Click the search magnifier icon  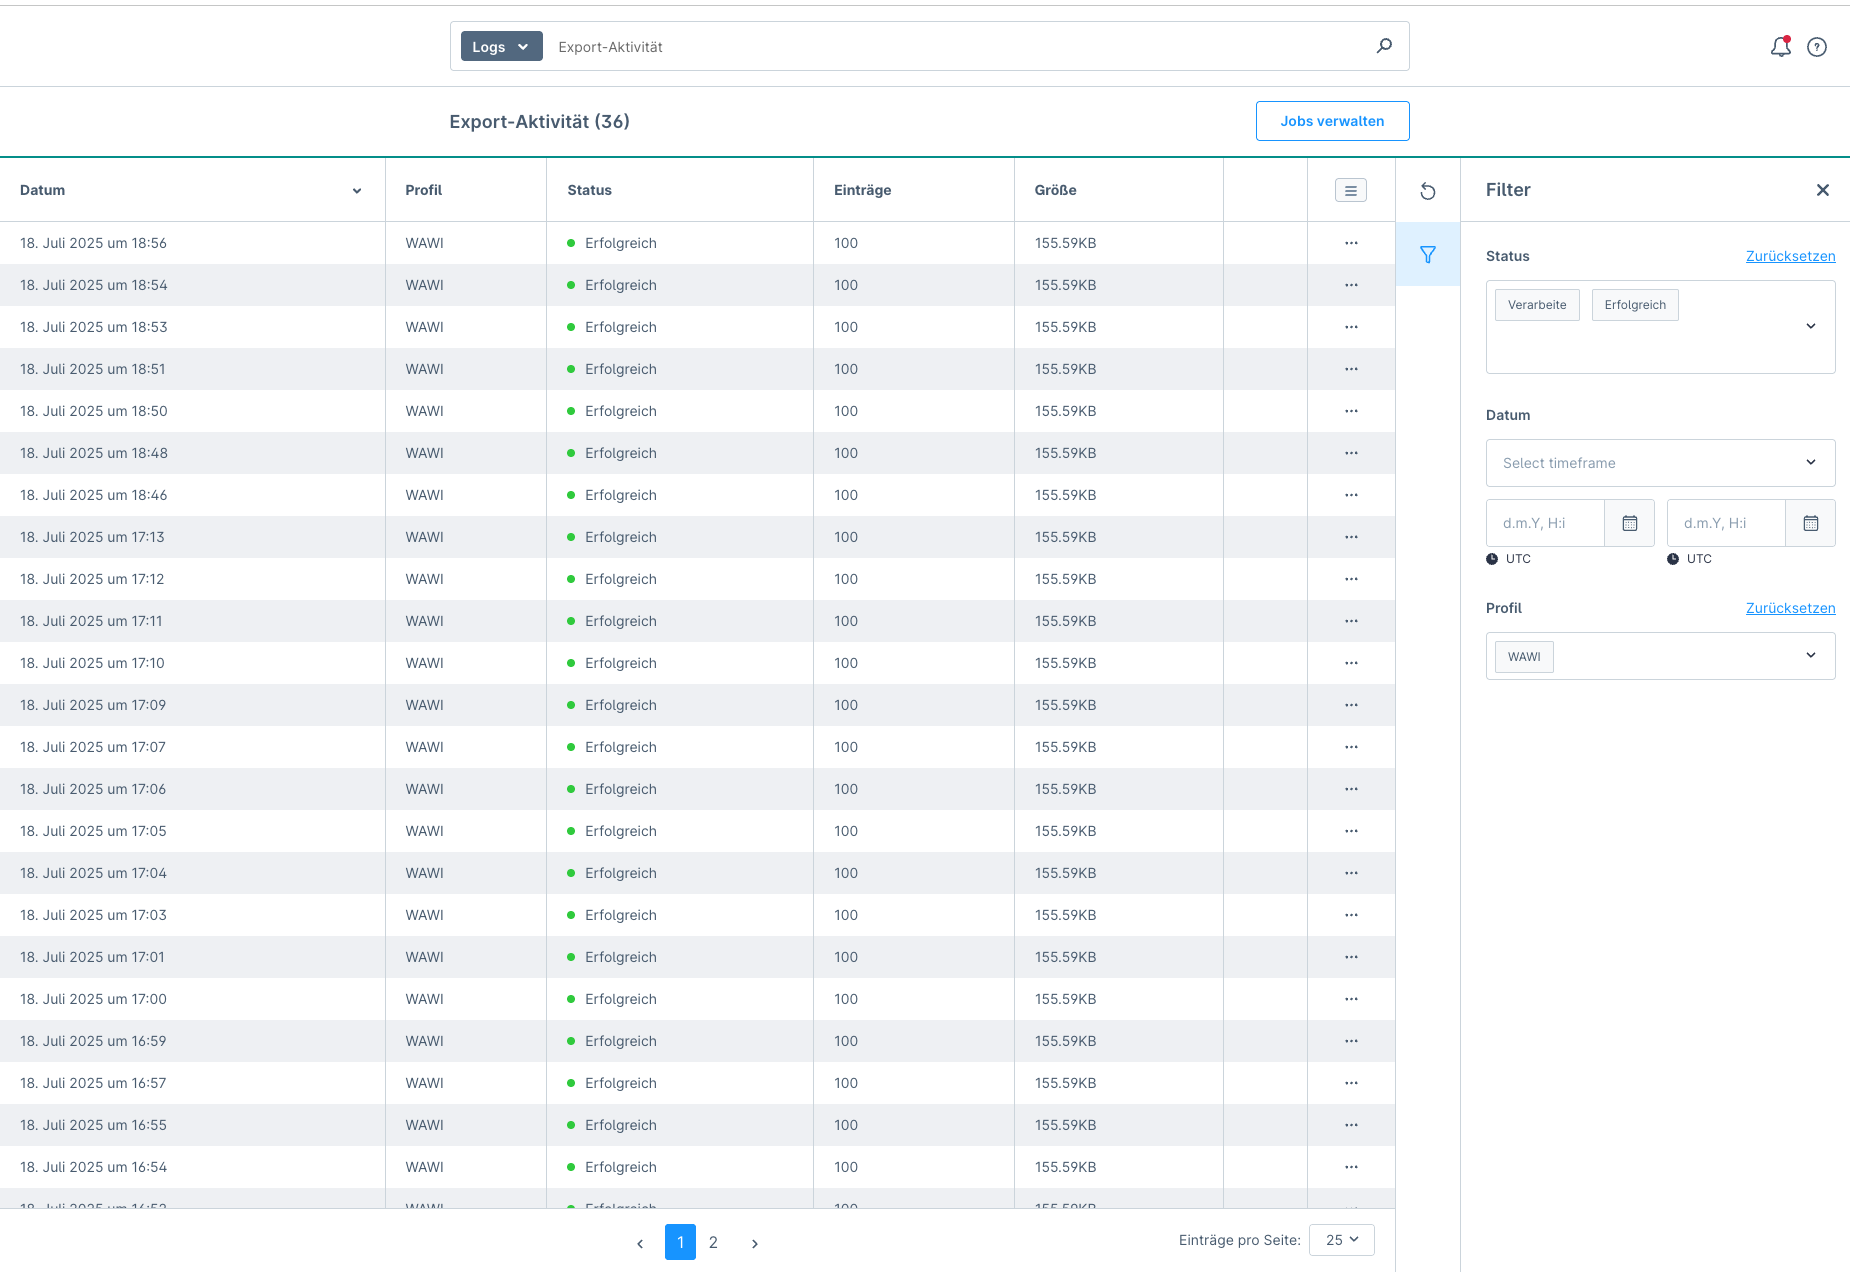[x=1384, y=46]
